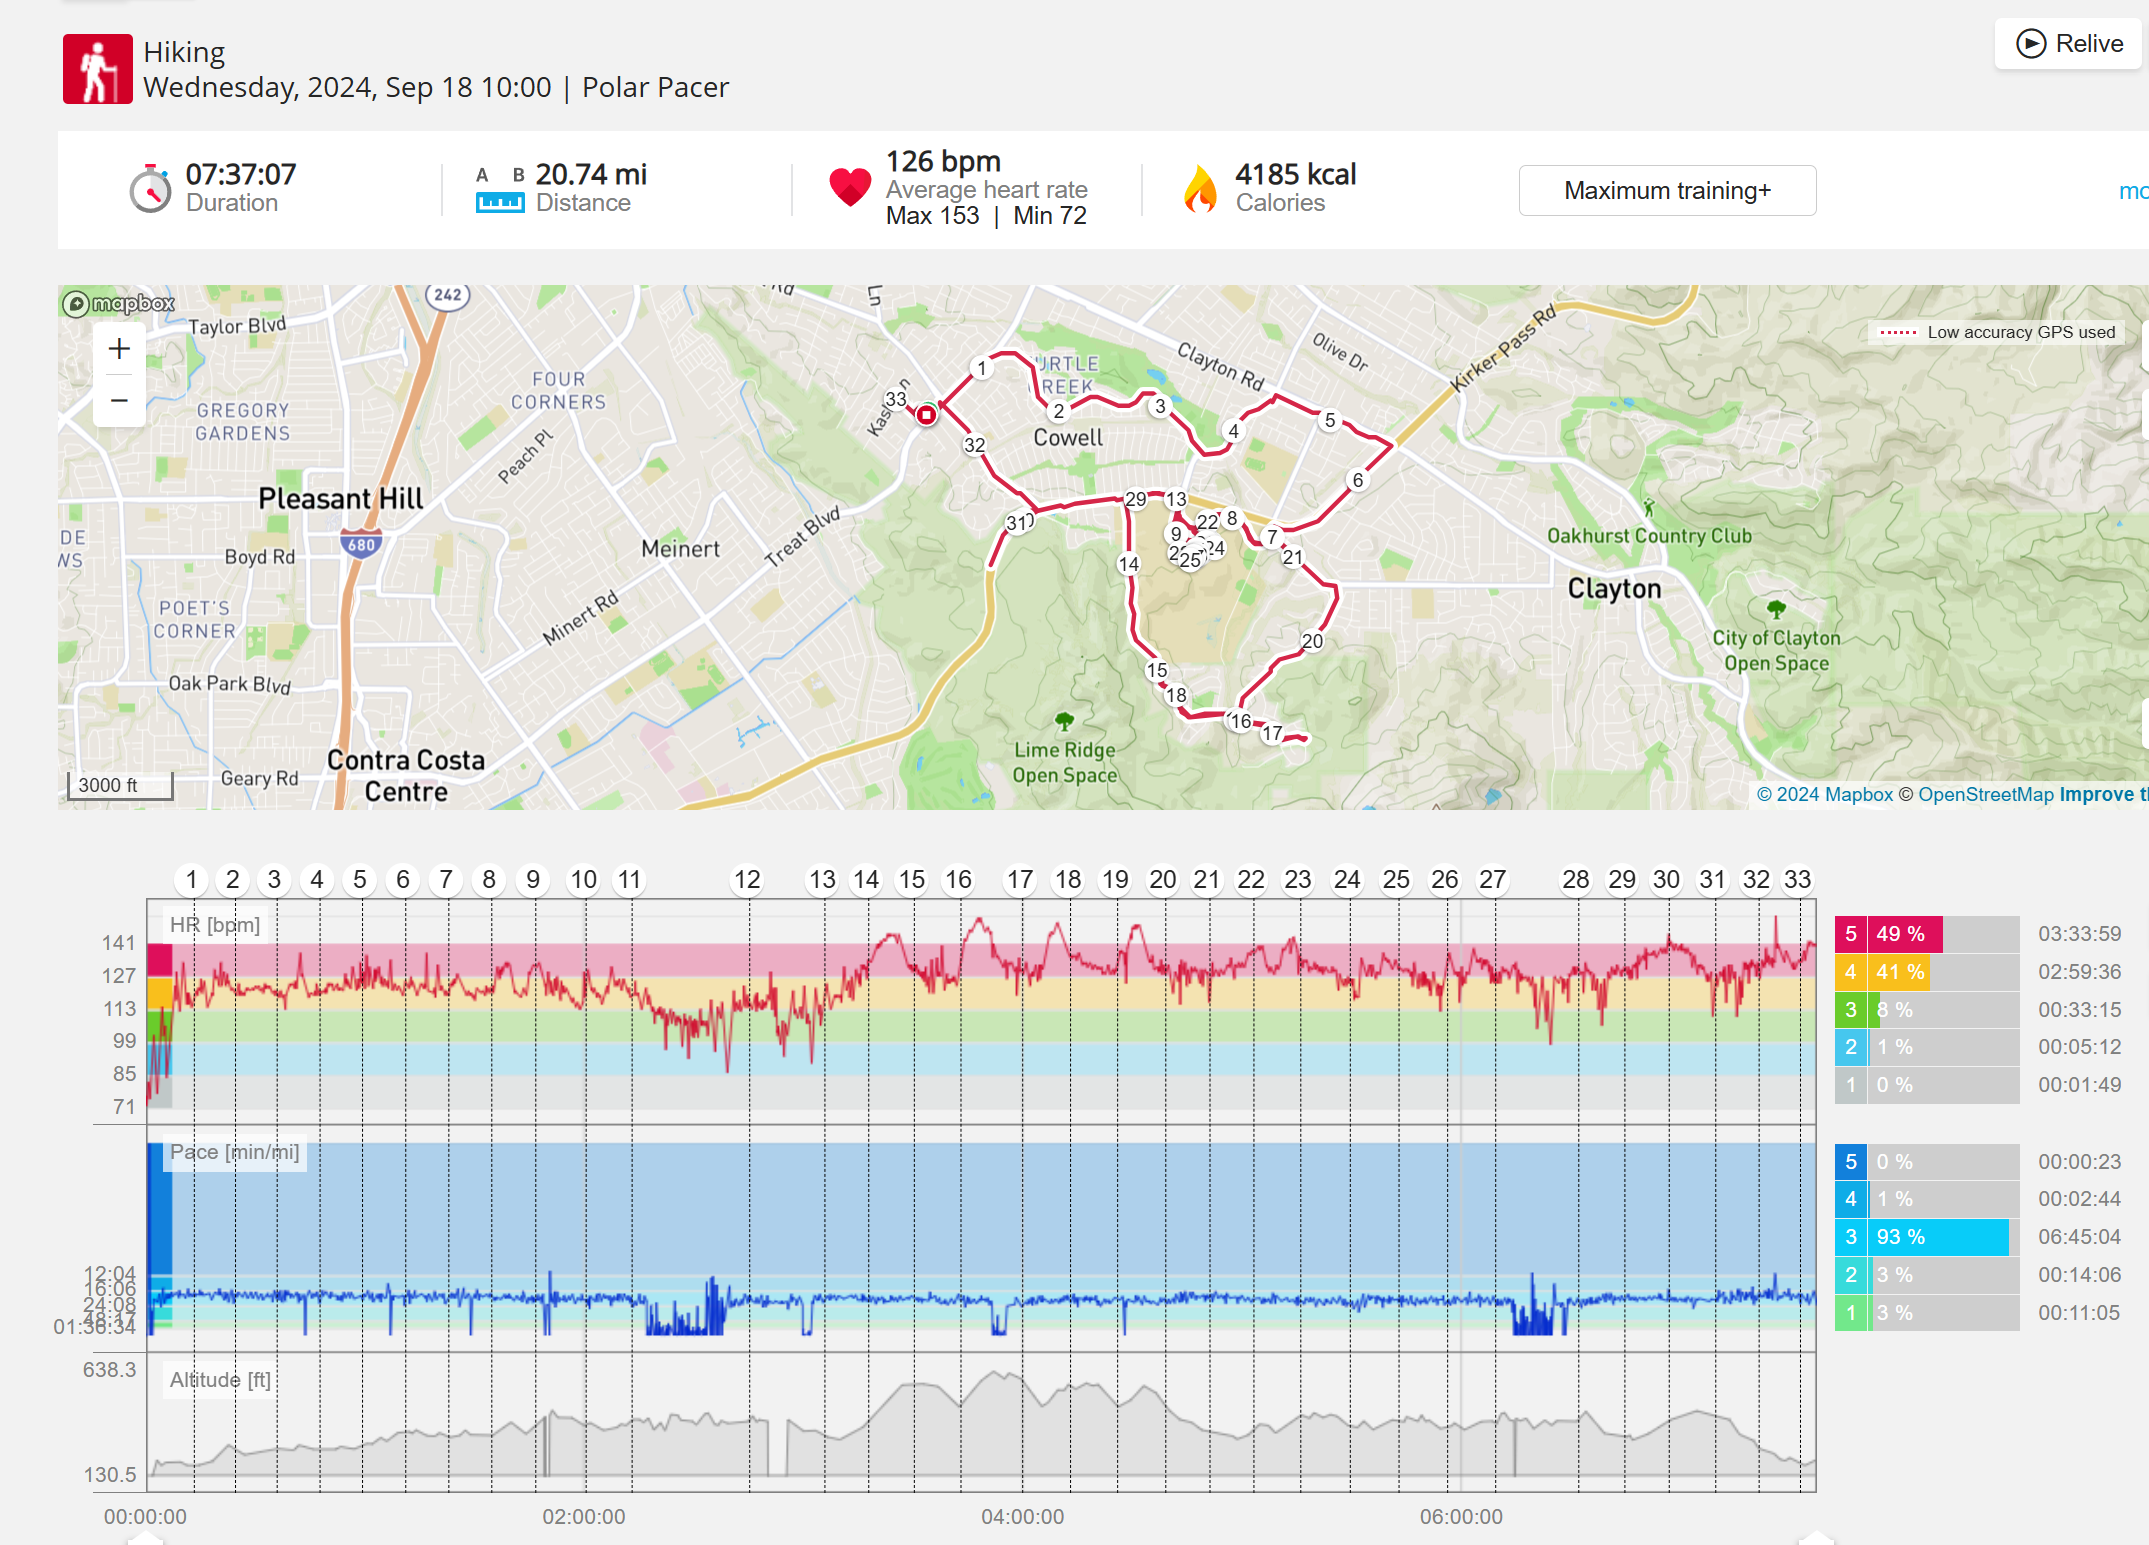Click the Relive play icon

(2030, 44)
